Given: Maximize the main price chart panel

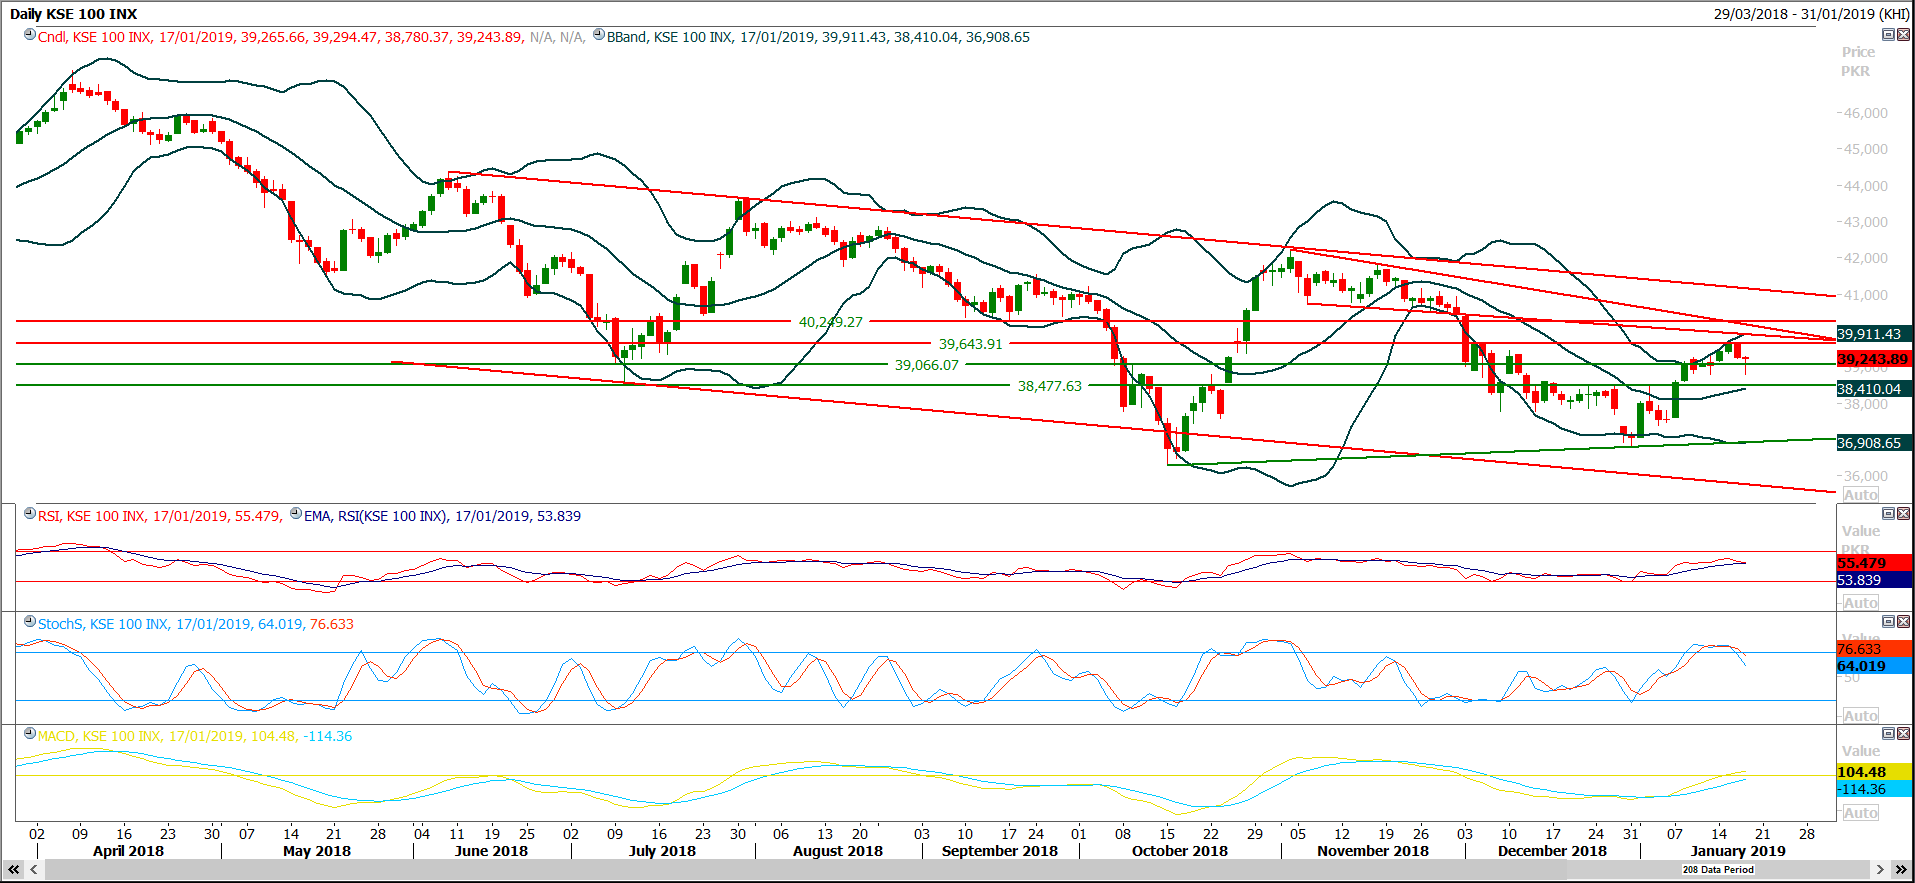Looking at the screenshot, I should (x=1888, y=35).
